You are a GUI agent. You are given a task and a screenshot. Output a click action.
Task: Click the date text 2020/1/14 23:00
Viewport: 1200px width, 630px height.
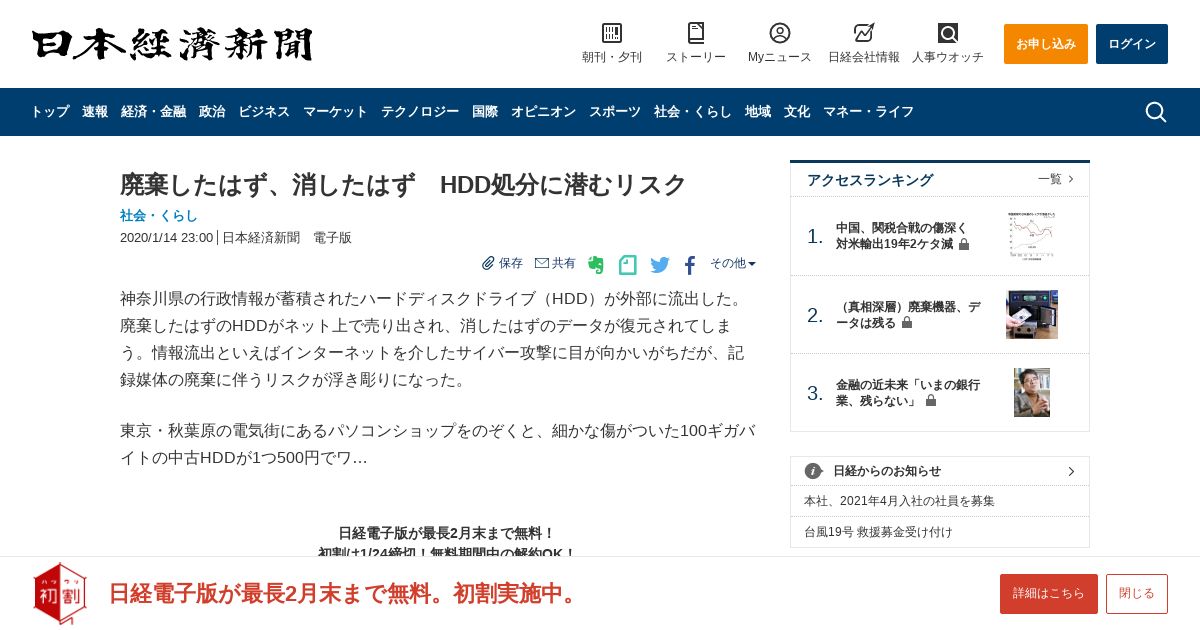(166, 238)
